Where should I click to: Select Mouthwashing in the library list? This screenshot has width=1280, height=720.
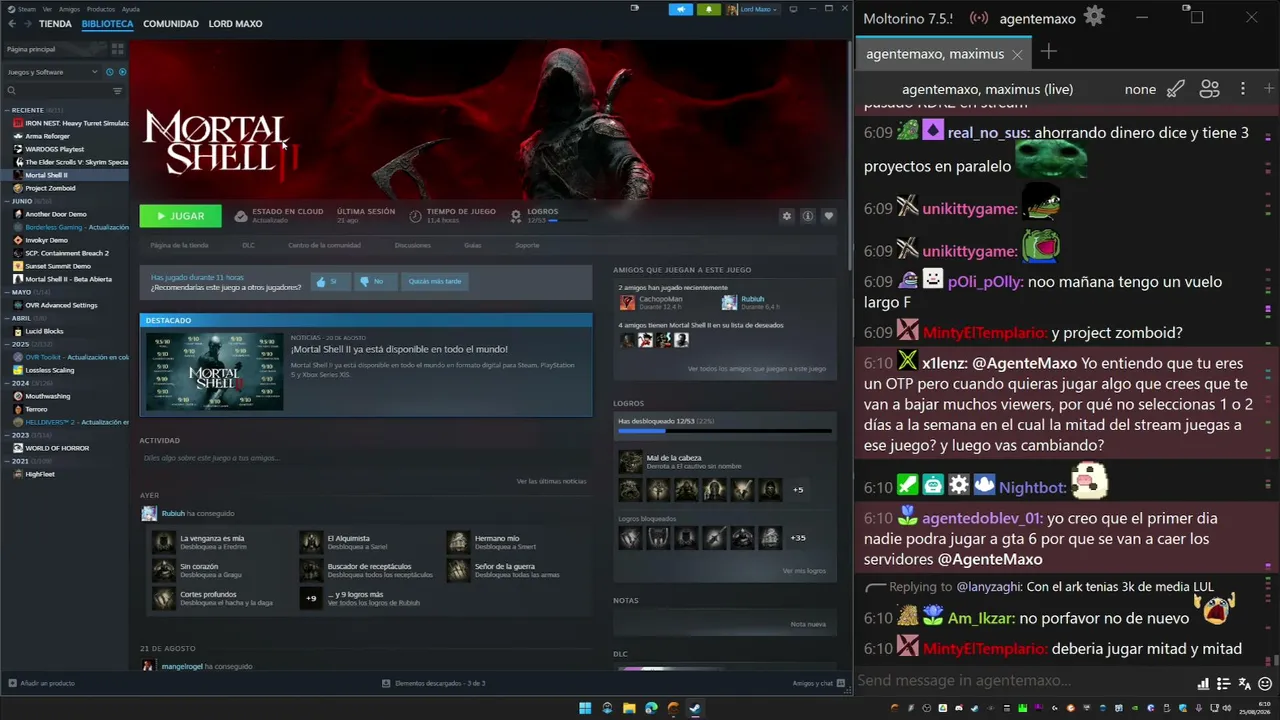pyautogui.click(x=65, y=396)
